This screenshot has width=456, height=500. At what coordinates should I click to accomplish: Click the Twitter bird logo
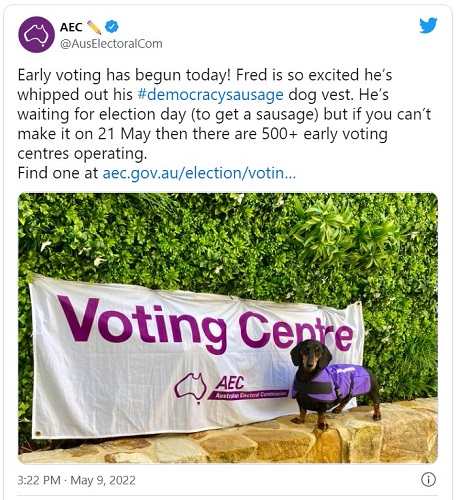pyautogui.click(x=428, y=25)
